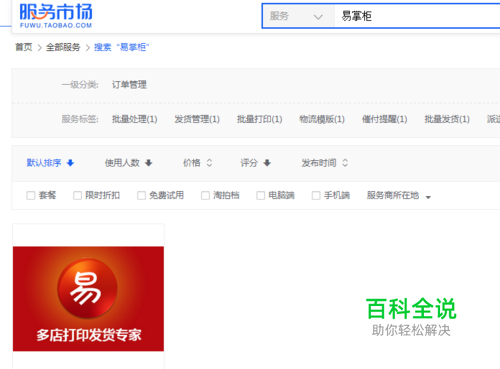Image resolution: width=500 pixels, height=369 pixels.
Task: Filter by tag 物流模版(1)
Action: (322, 119)
